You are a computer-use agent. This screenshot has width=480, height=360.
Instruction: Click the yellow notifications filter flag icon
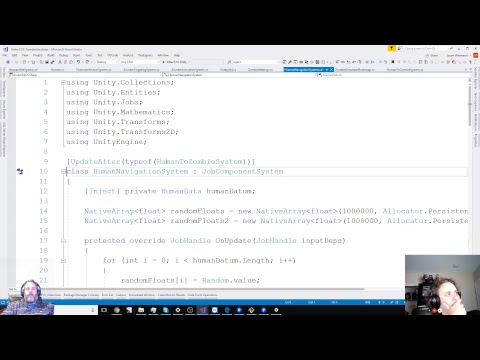click(x=392, y=49)
